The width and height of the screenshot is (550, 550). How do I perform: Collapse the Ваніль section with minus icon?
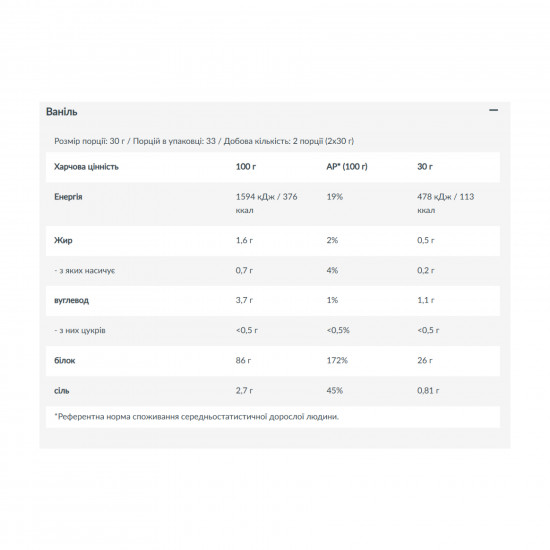pyautogui.click(x=494, y=110)
